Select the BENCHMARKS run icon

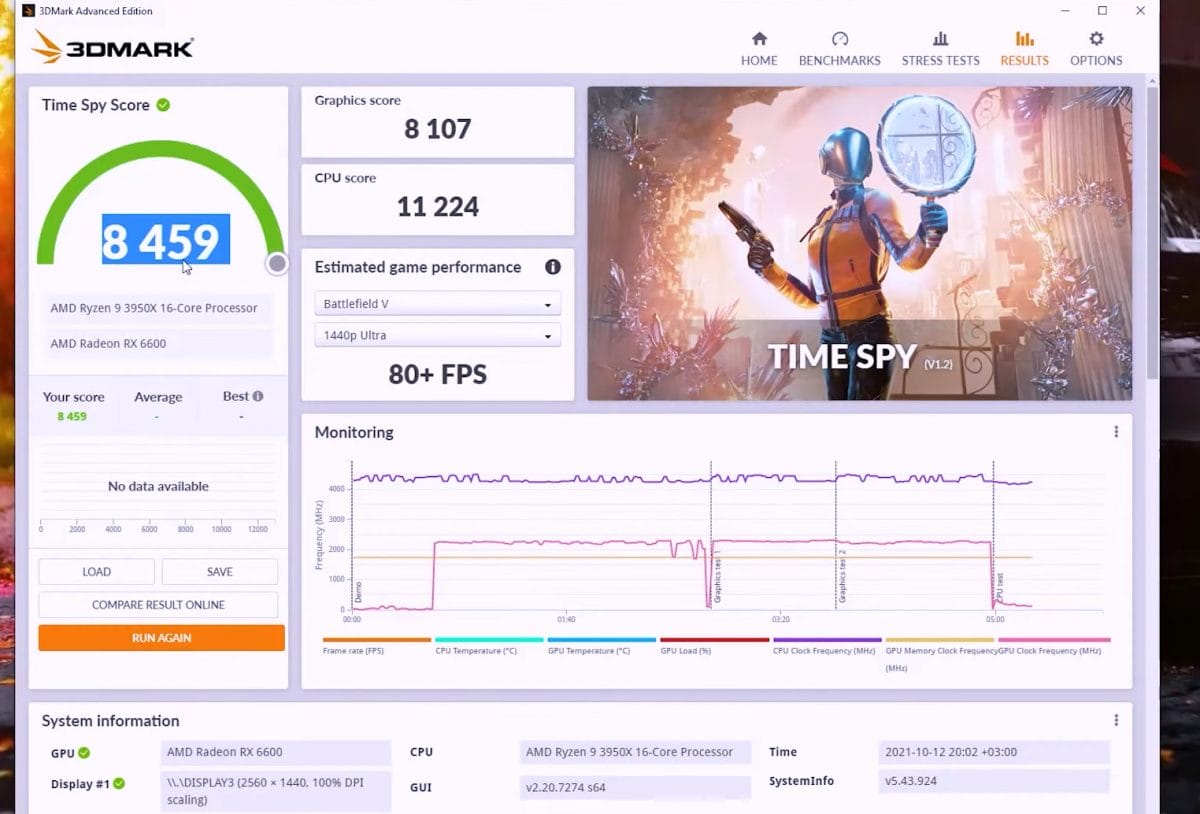[839, 37]
